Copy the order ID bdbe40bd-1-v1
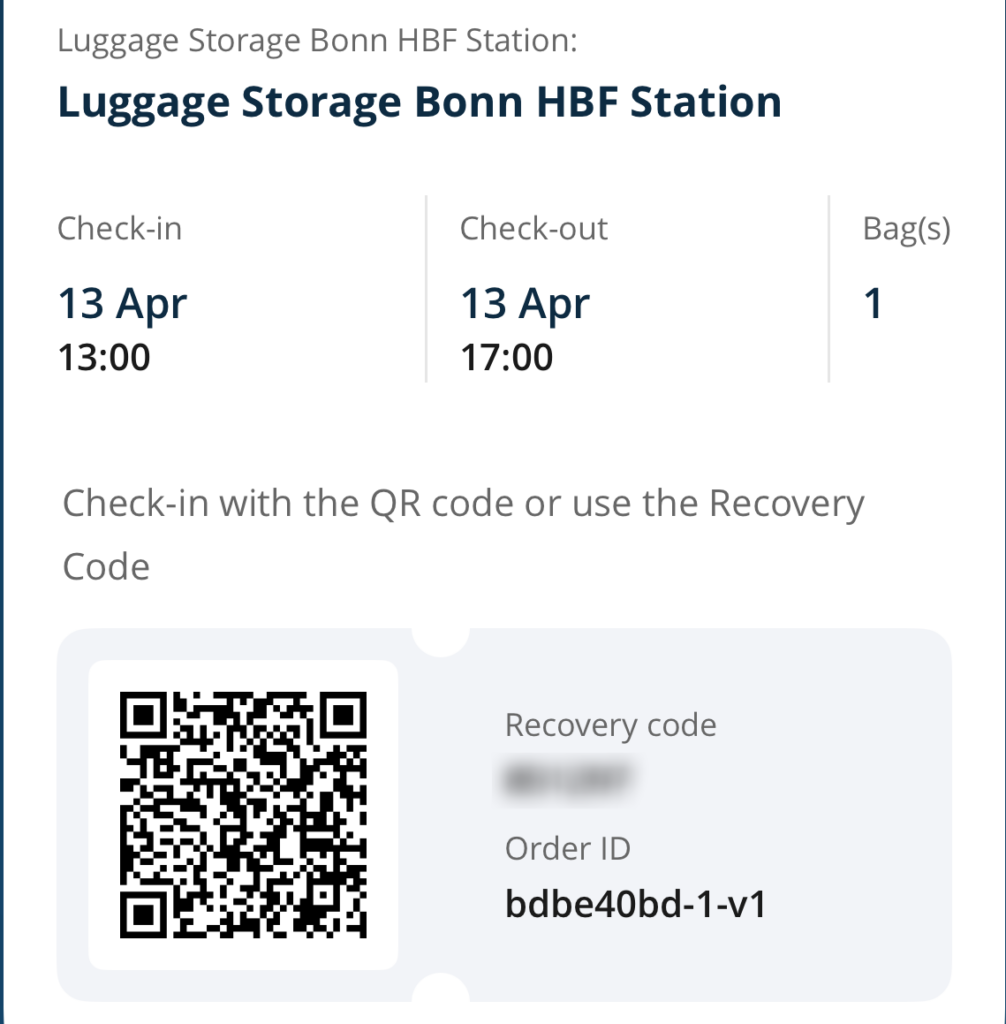1006x1024 pixels. [x=636, y=905]
